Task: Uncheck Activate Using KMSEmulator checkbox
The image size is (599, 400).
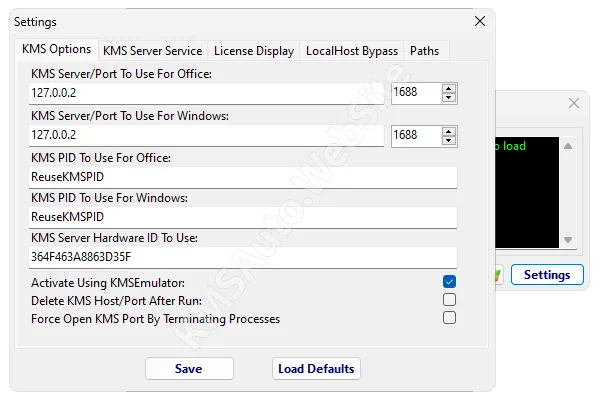Action: (449, 282)
